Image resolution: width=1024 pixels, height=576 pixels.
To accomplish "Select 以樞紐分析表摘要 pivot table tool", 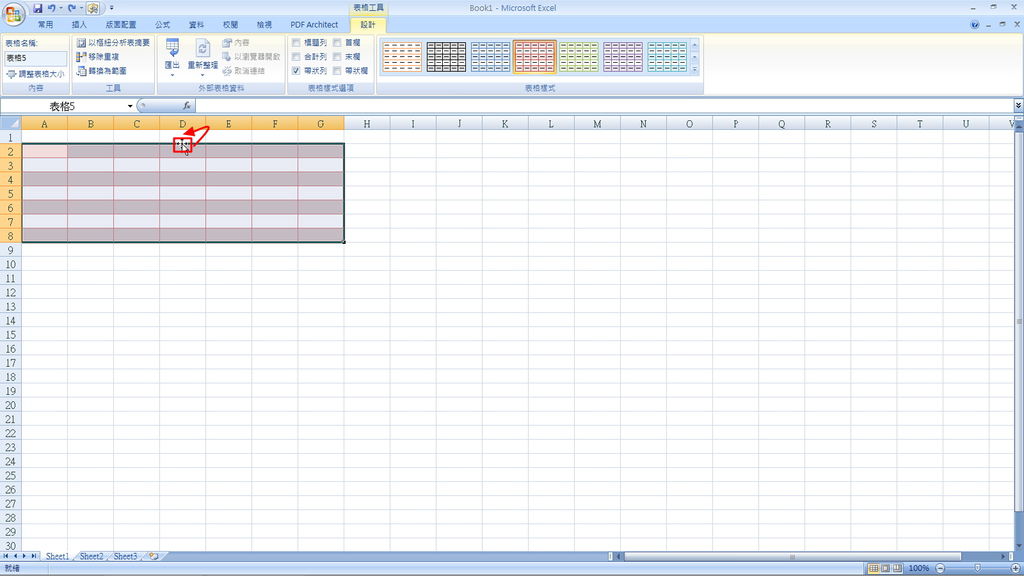I will point(113,42).
